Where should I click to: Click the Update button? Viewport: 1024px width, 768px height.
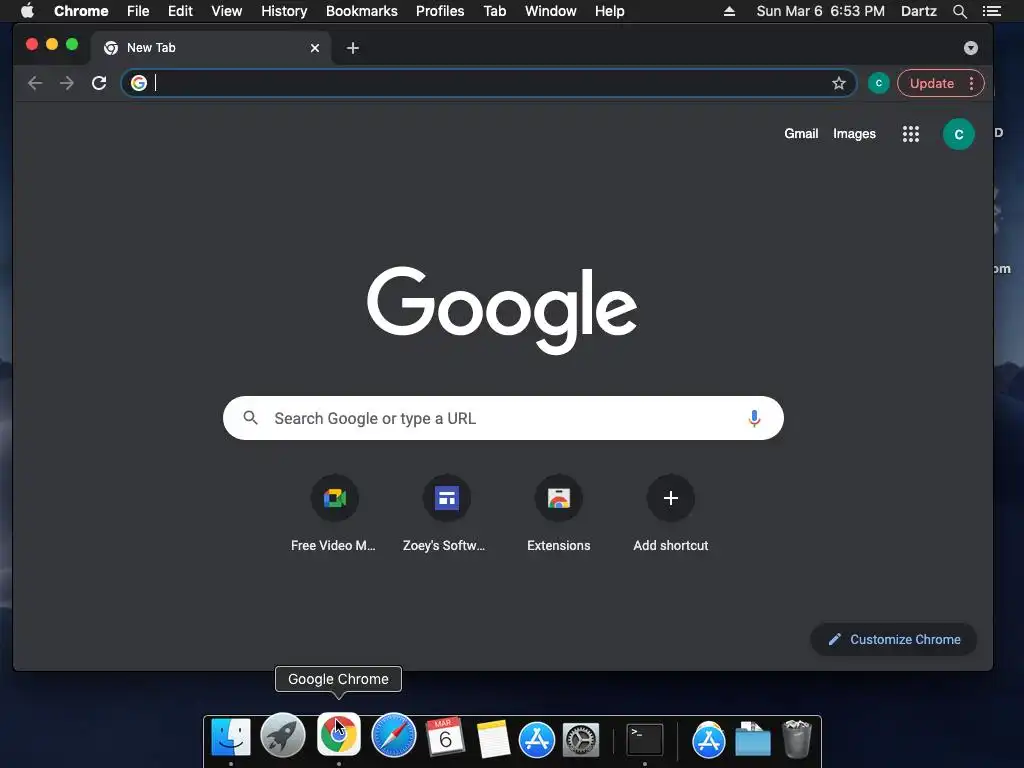932,84
